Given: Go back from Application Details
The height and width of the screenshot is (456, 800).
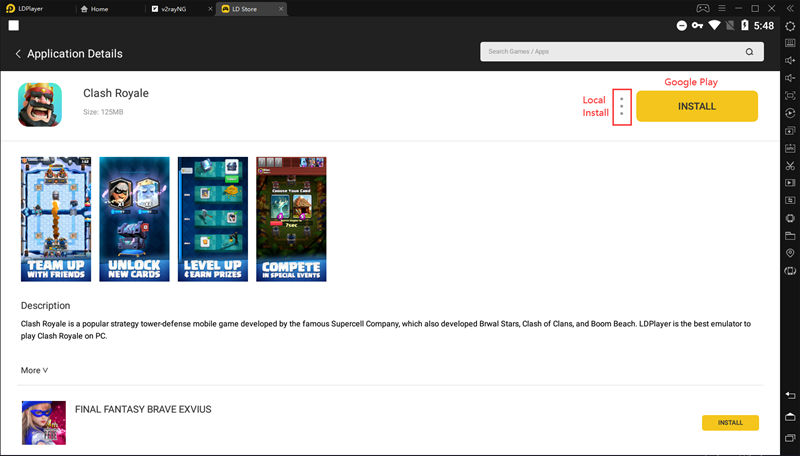Looking at the screenshot, I should [18, 53].
